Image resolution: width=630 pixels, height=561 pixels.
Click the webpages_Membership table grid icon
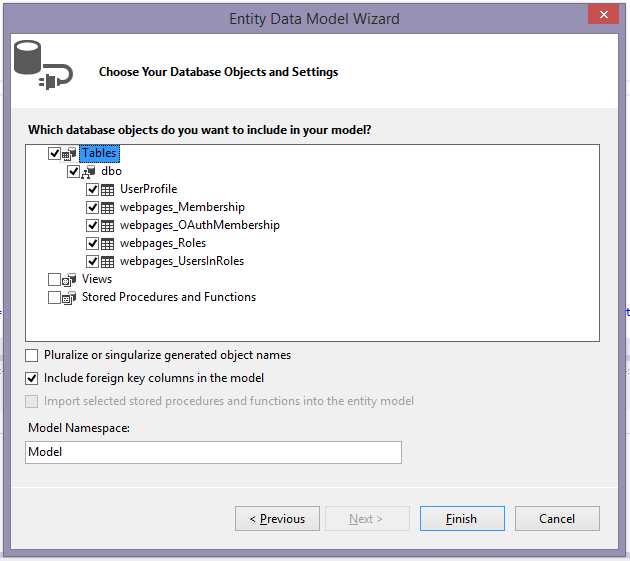pyautogui.click(x=107, y=208)
